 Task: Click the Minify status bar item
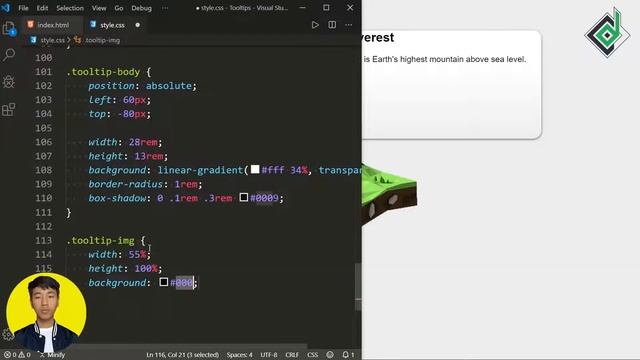point(52,355)
